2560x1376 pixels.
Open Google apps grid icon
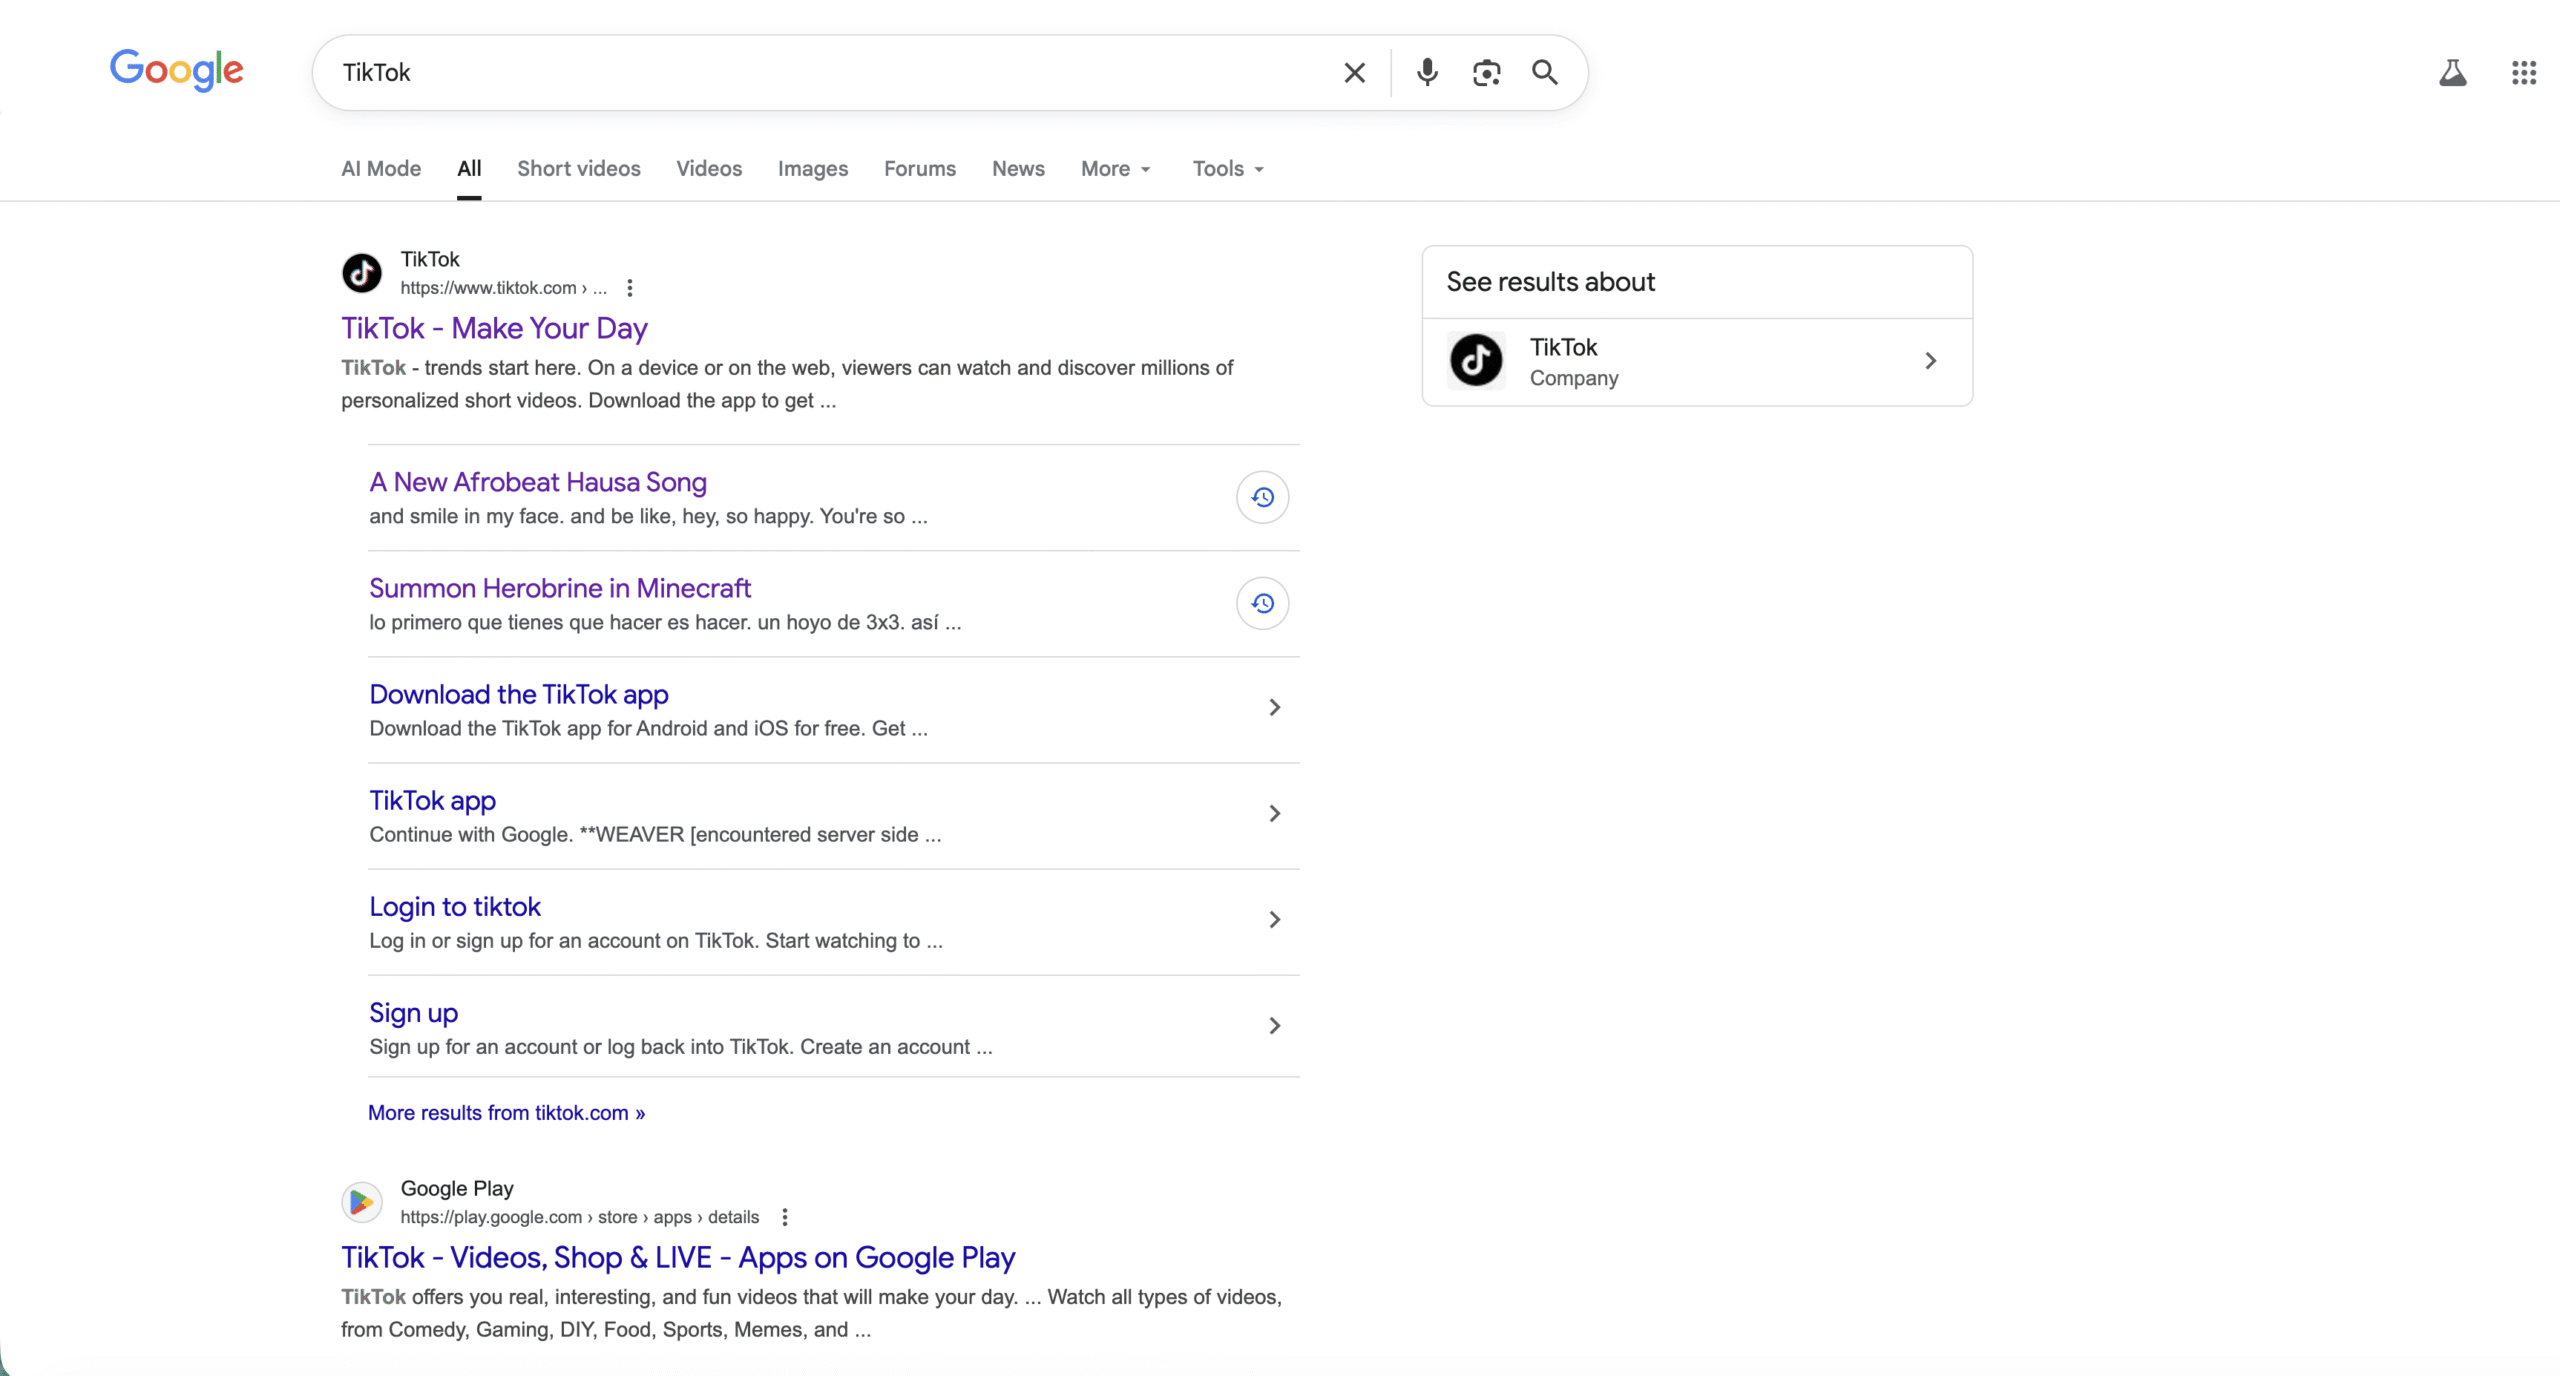tap(2523, 73)
